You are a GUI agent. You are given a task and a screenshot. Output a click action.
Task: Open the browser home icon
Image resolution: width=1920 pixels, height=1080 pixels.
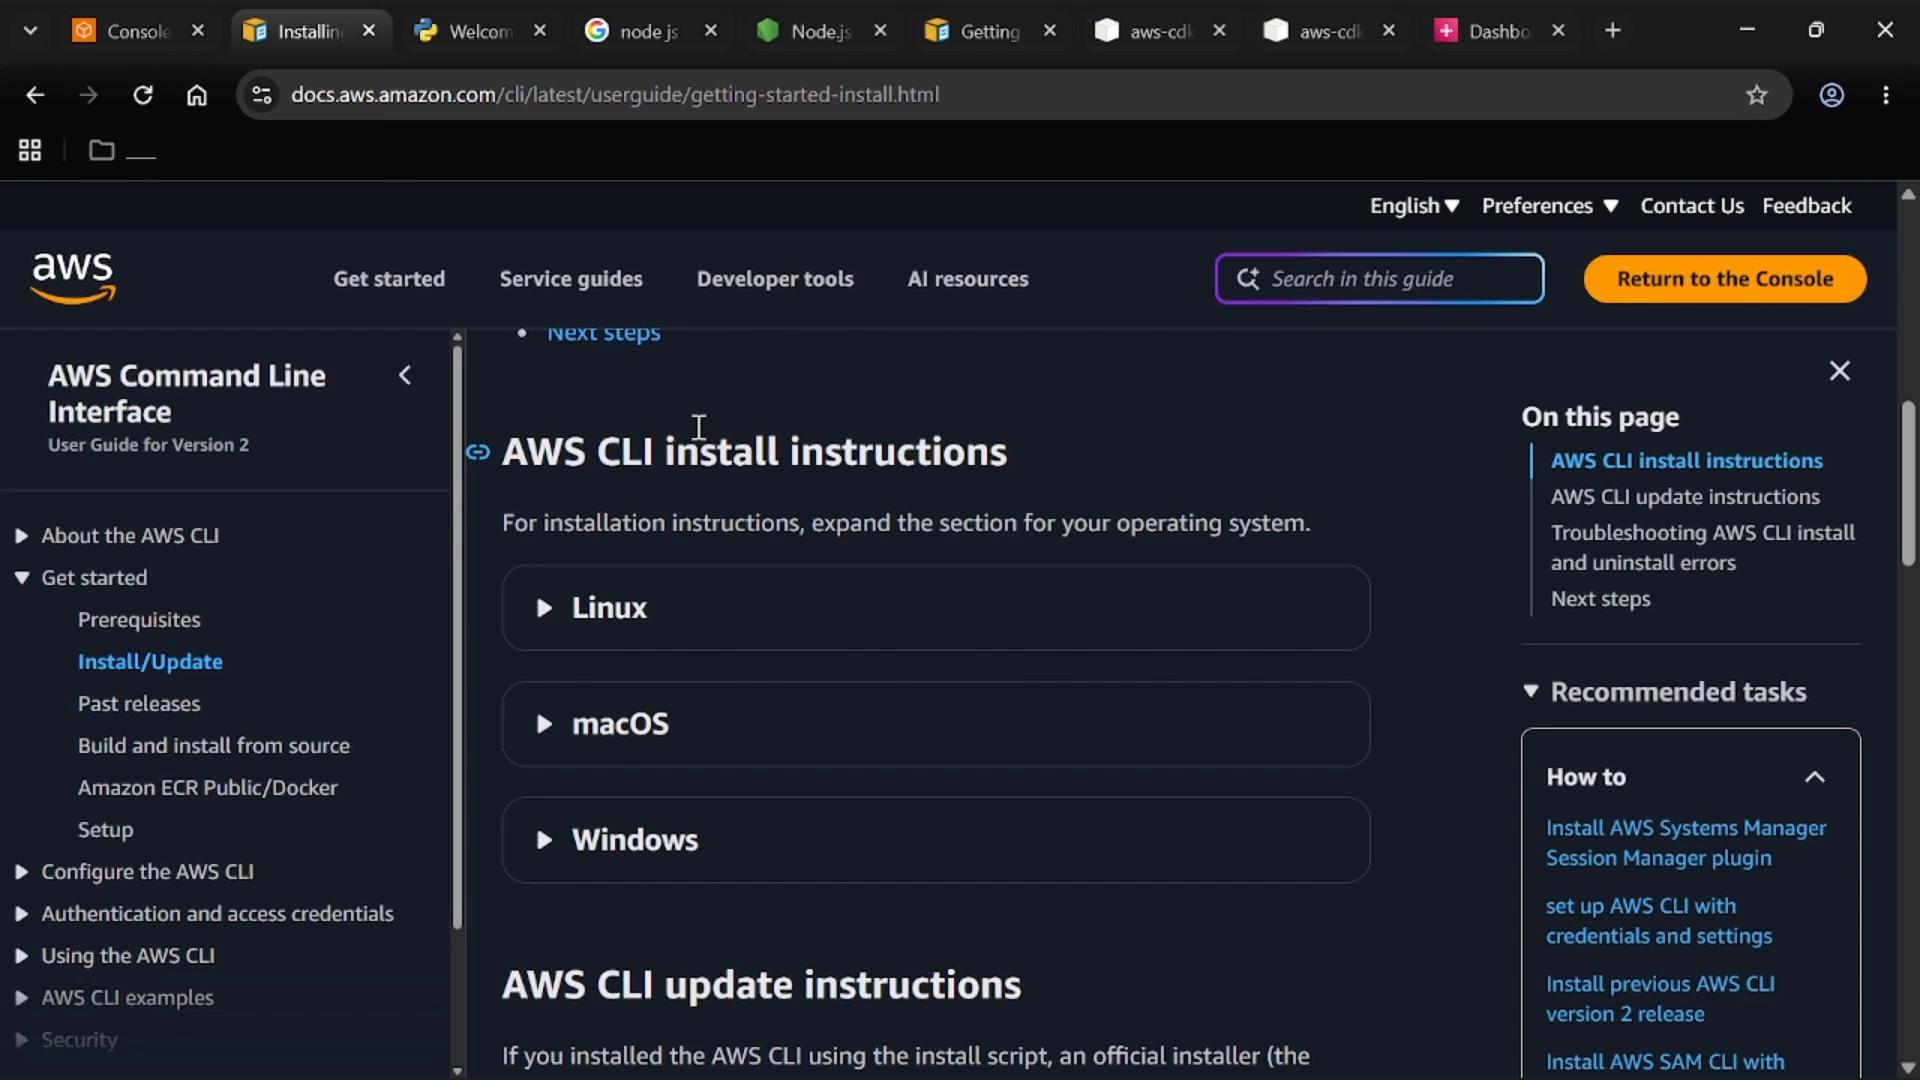pos(197,95)
